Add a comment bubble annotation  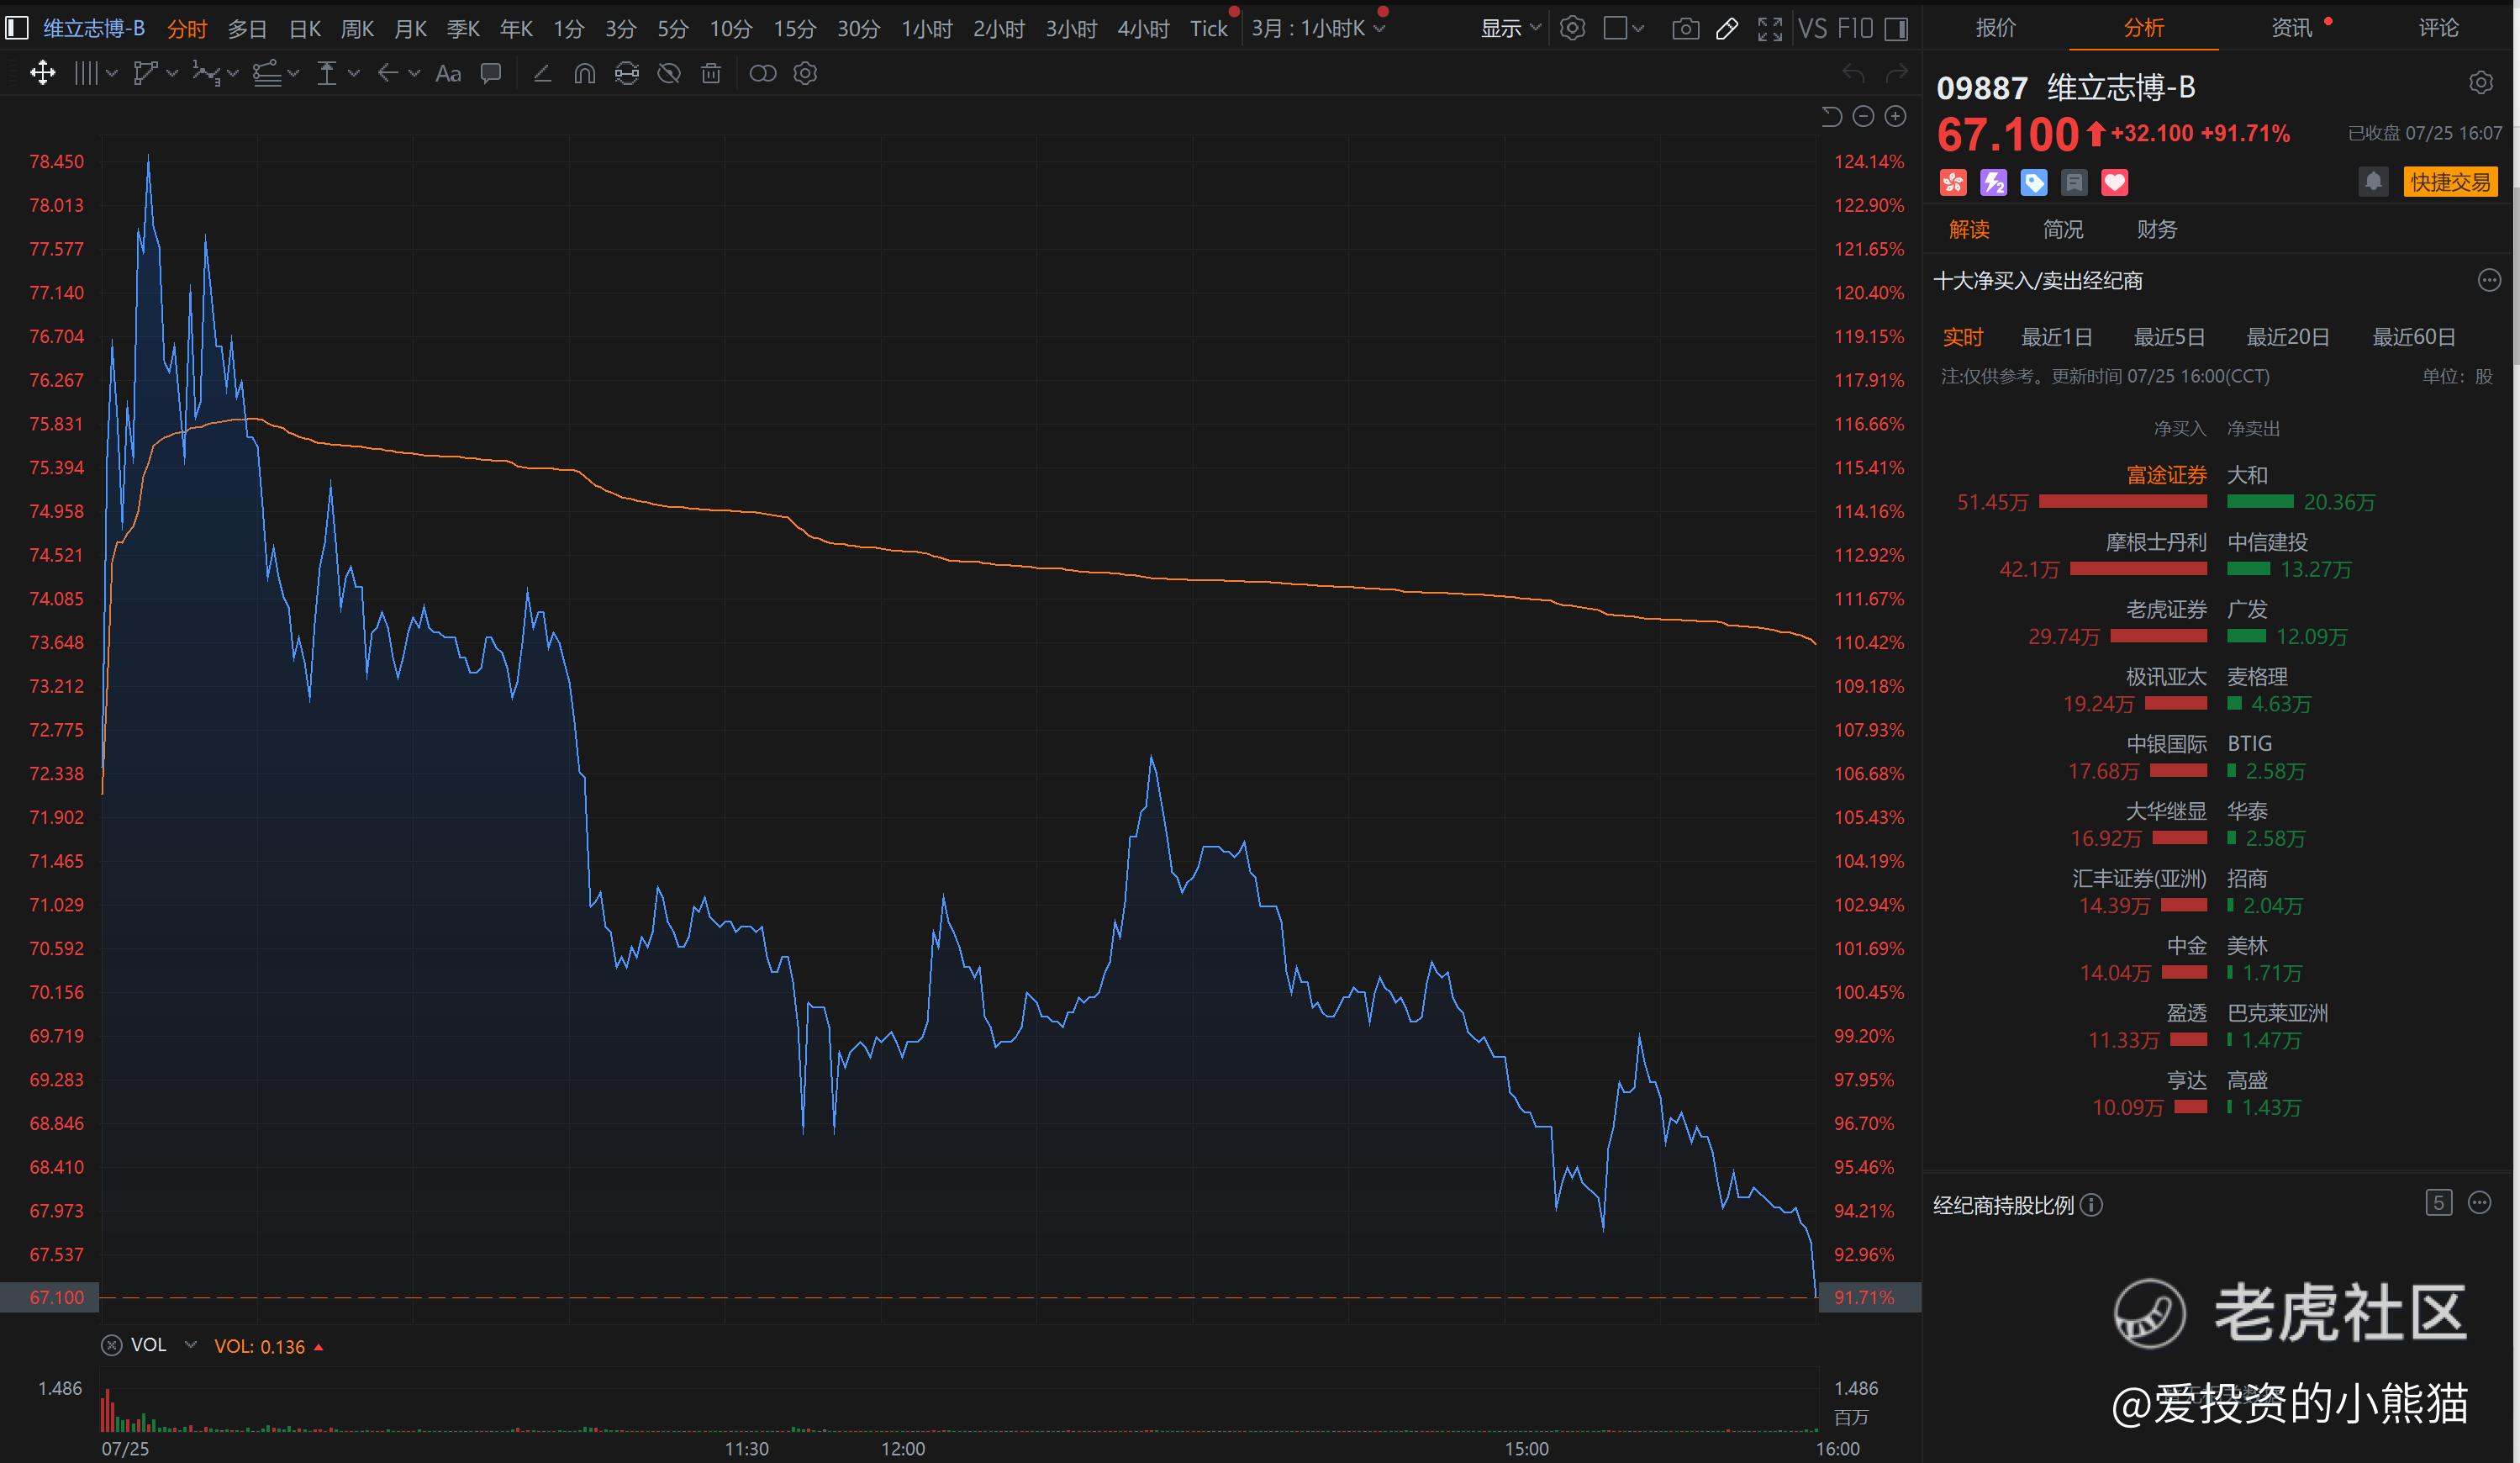tap(491, 73)
